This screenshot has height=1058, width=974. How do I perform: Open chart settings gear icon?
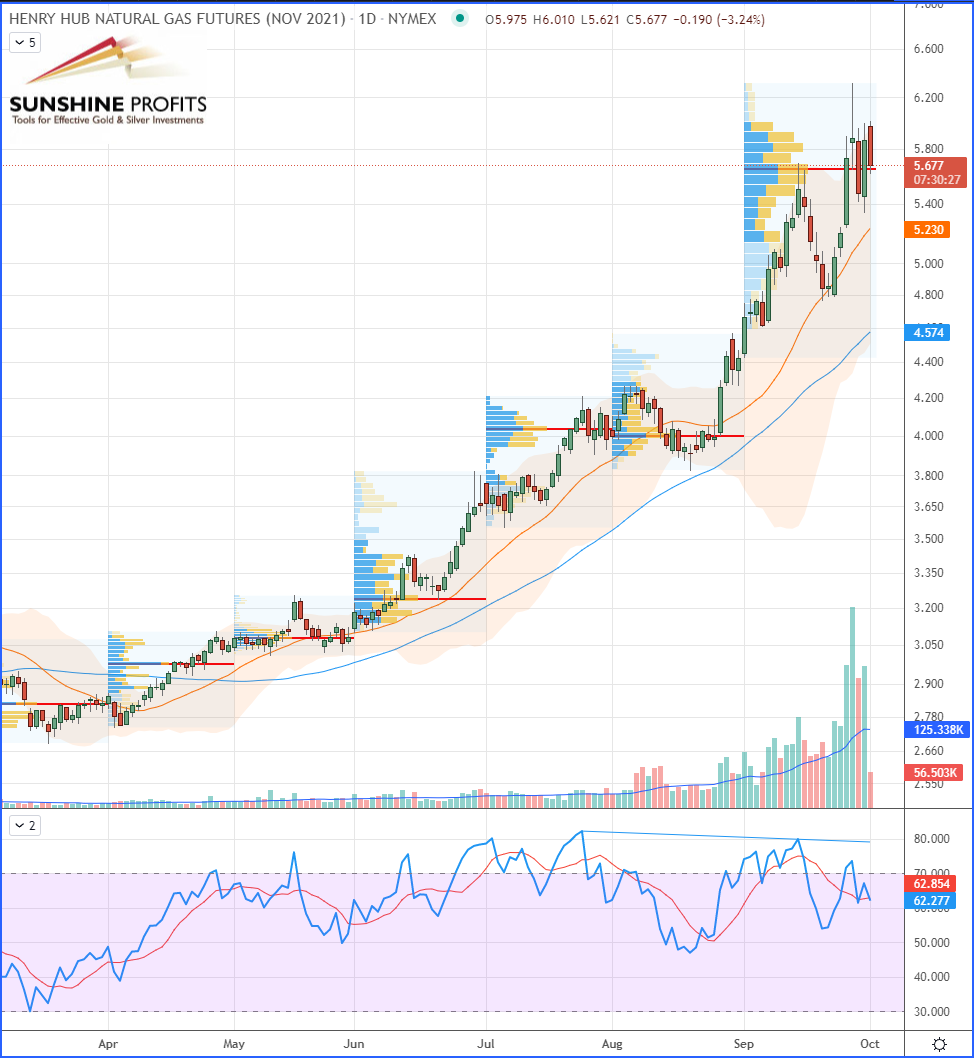pyautogui.click(x=939, y=1044)
